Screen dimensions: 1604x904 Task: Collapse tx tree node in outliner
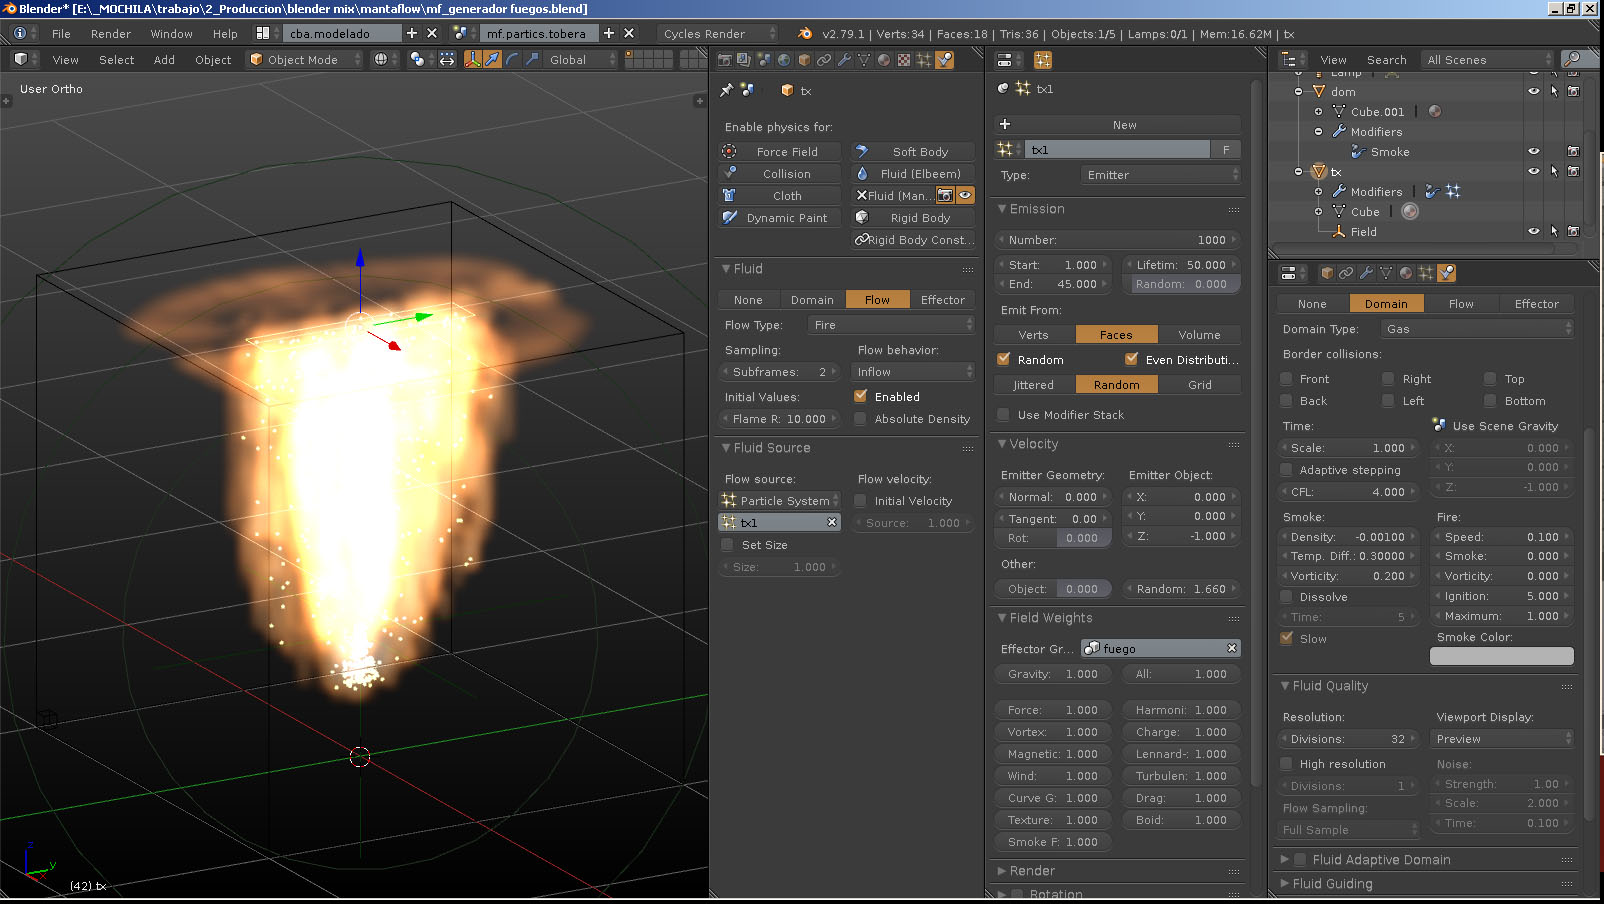pos(1299,172)
